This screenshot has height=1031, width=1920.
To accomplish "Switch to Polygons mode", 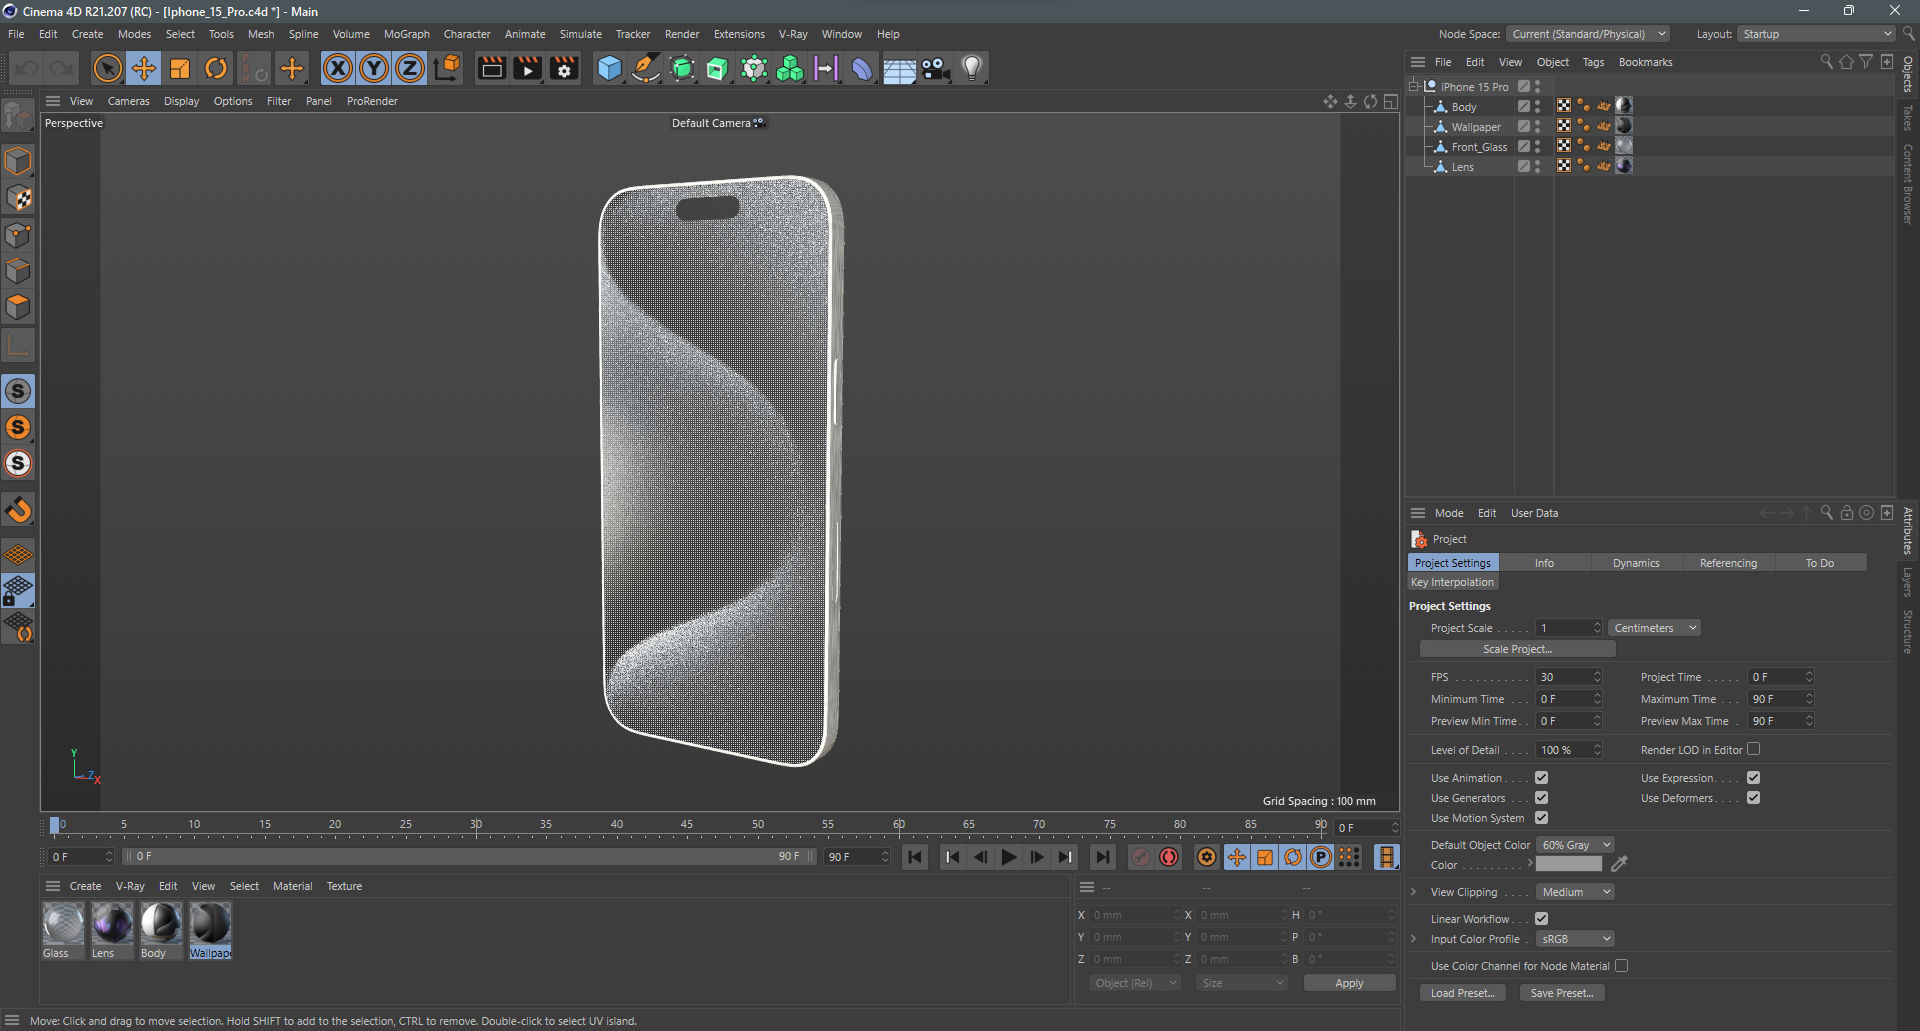I will [18, 307].
